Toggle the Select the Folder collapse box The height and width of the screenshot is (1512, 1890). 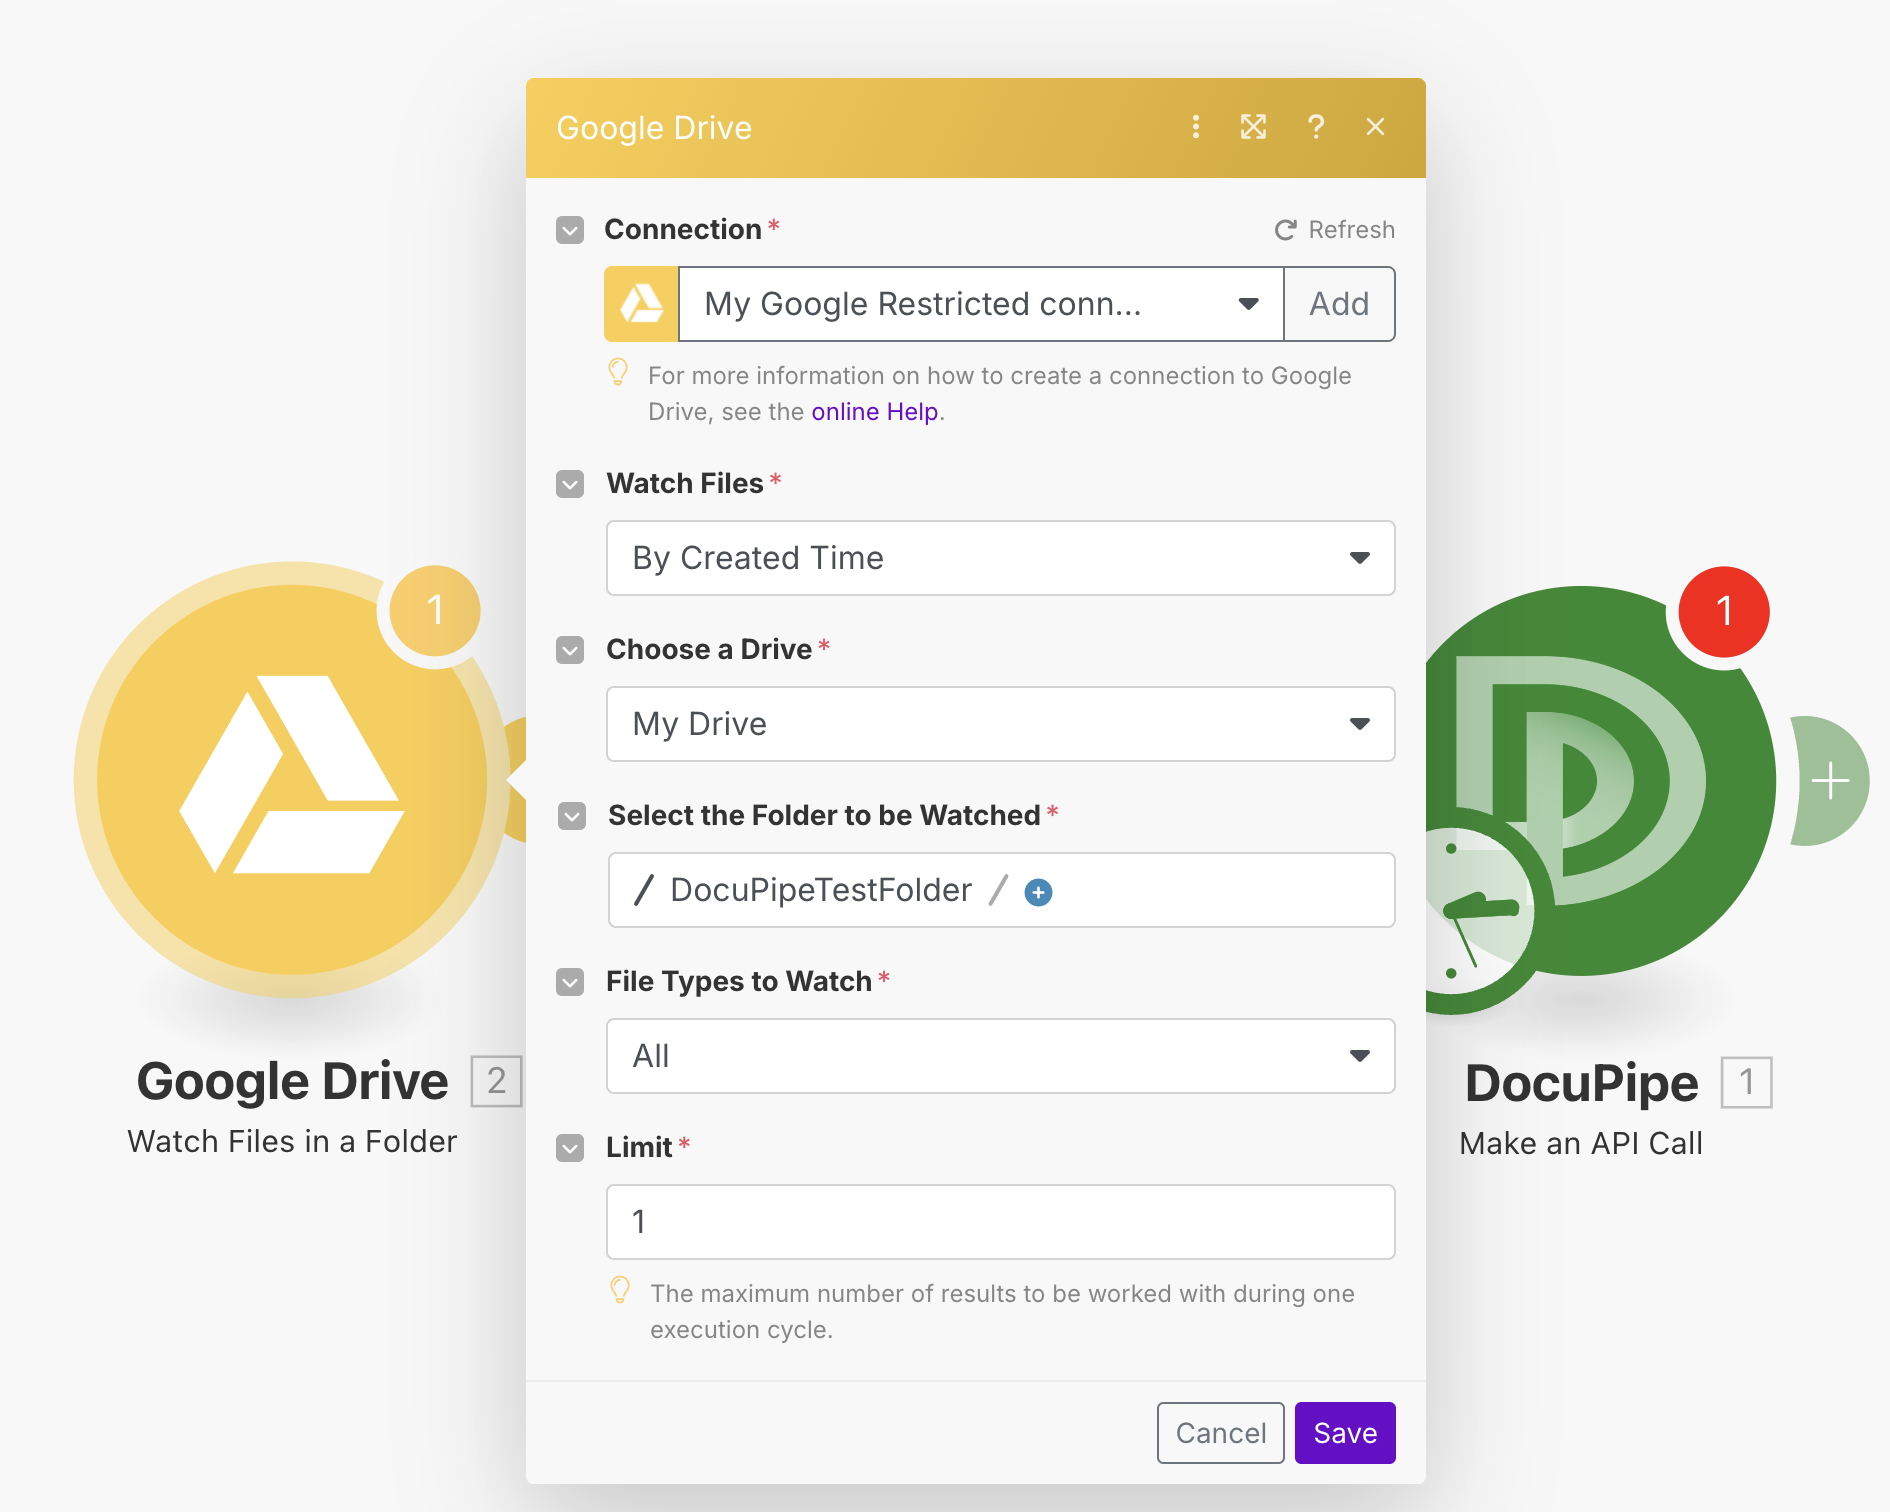tap(572, 816)
